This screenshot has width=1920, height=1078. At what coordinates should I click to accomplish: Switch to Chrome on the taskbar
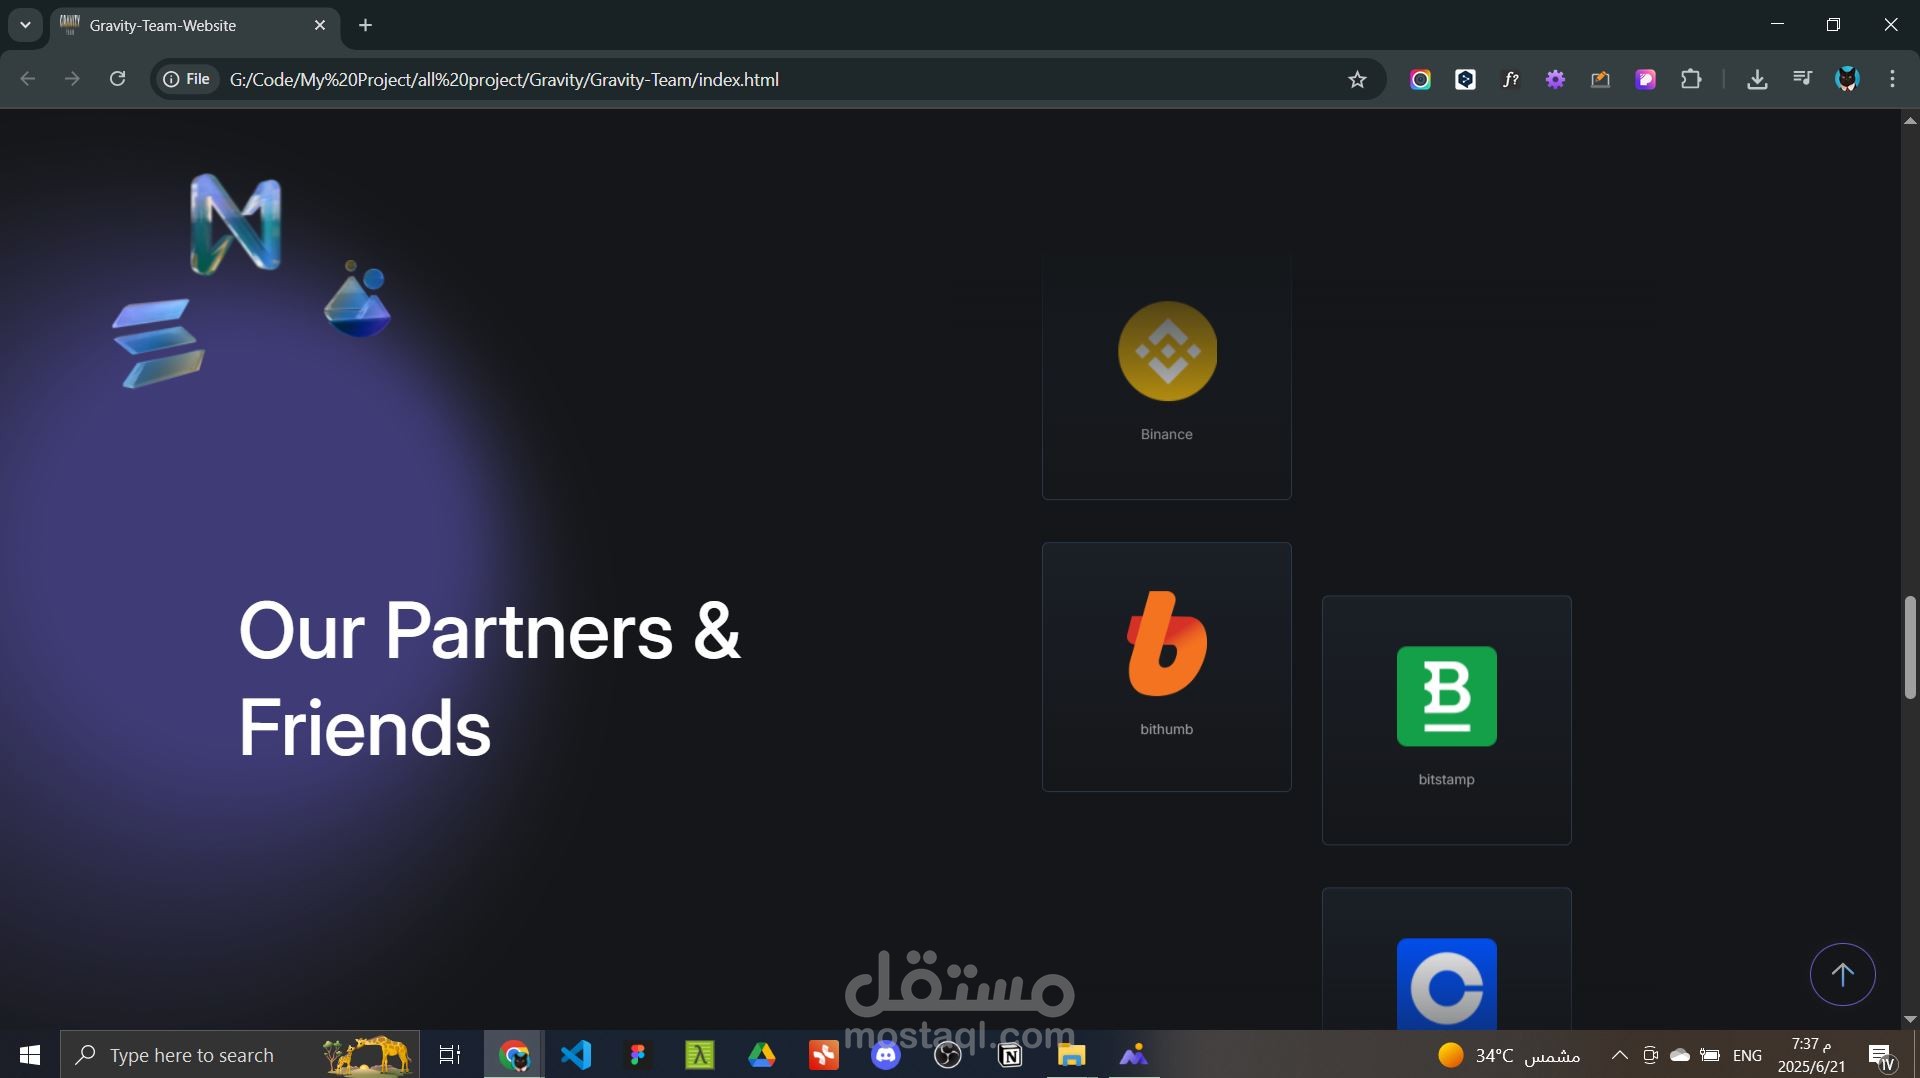click(514, 1055)
